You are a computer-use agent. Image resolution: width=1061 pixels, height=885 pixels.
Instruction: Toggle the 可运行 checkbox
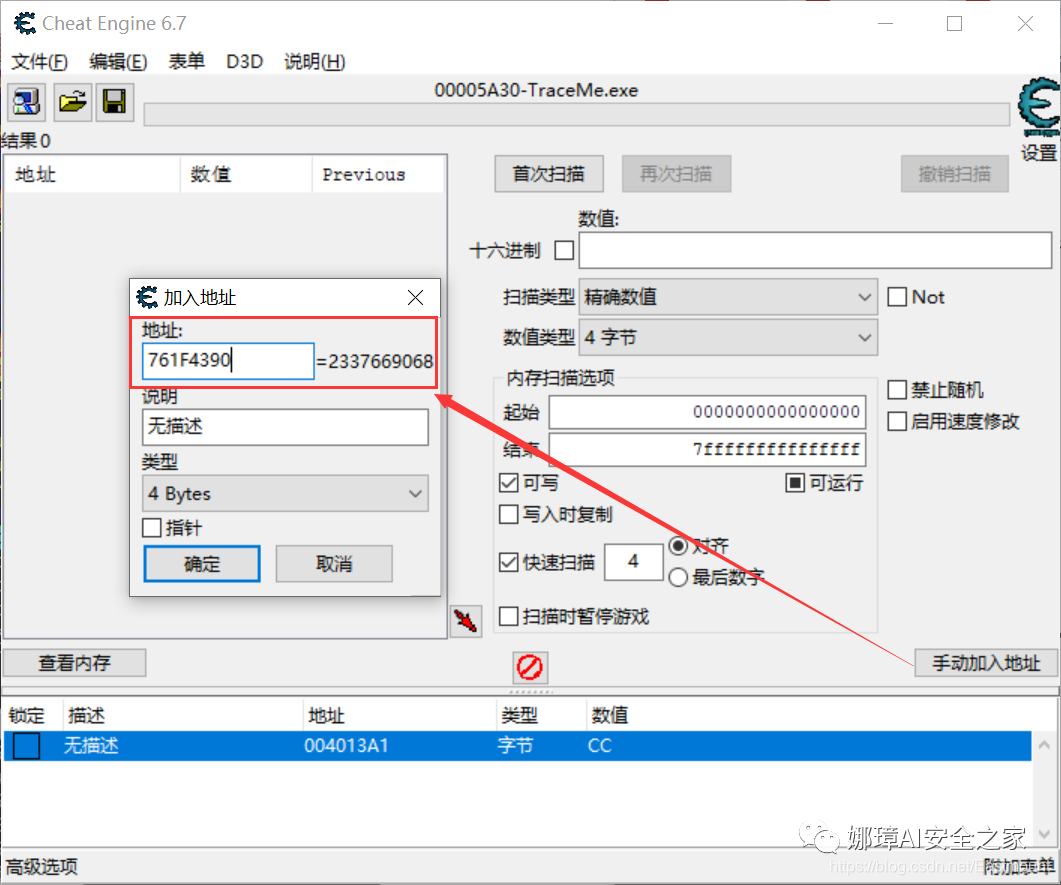[795, 483]
